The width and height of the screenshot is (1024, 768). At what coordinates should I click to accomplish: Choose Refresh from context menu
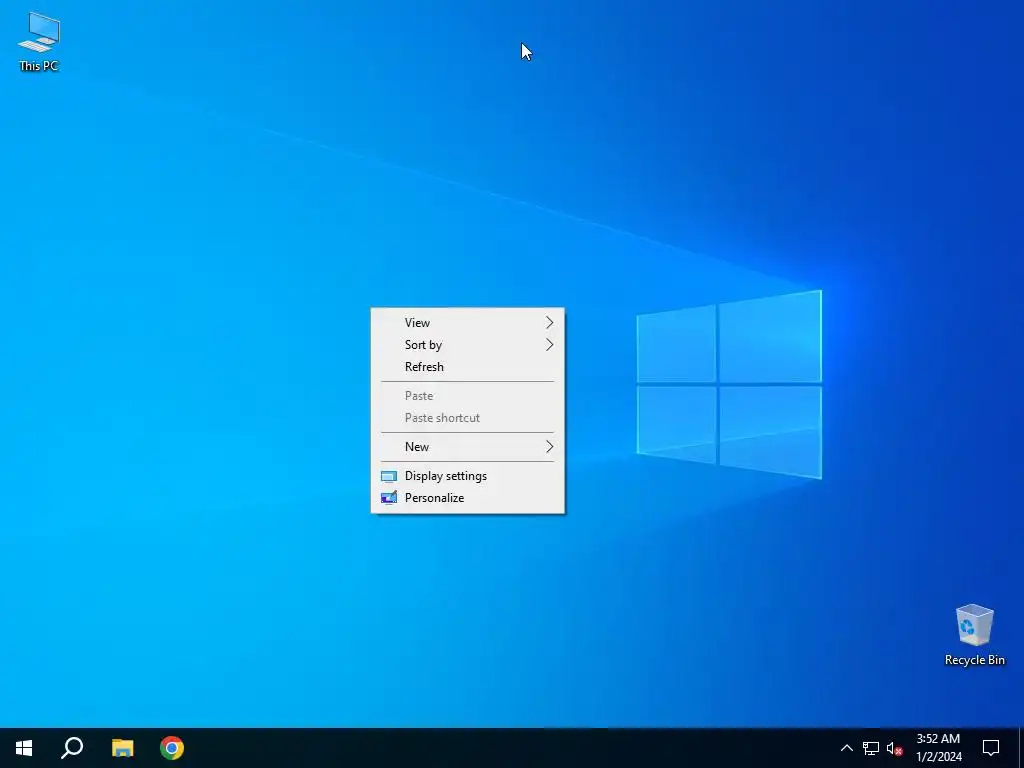468,367
